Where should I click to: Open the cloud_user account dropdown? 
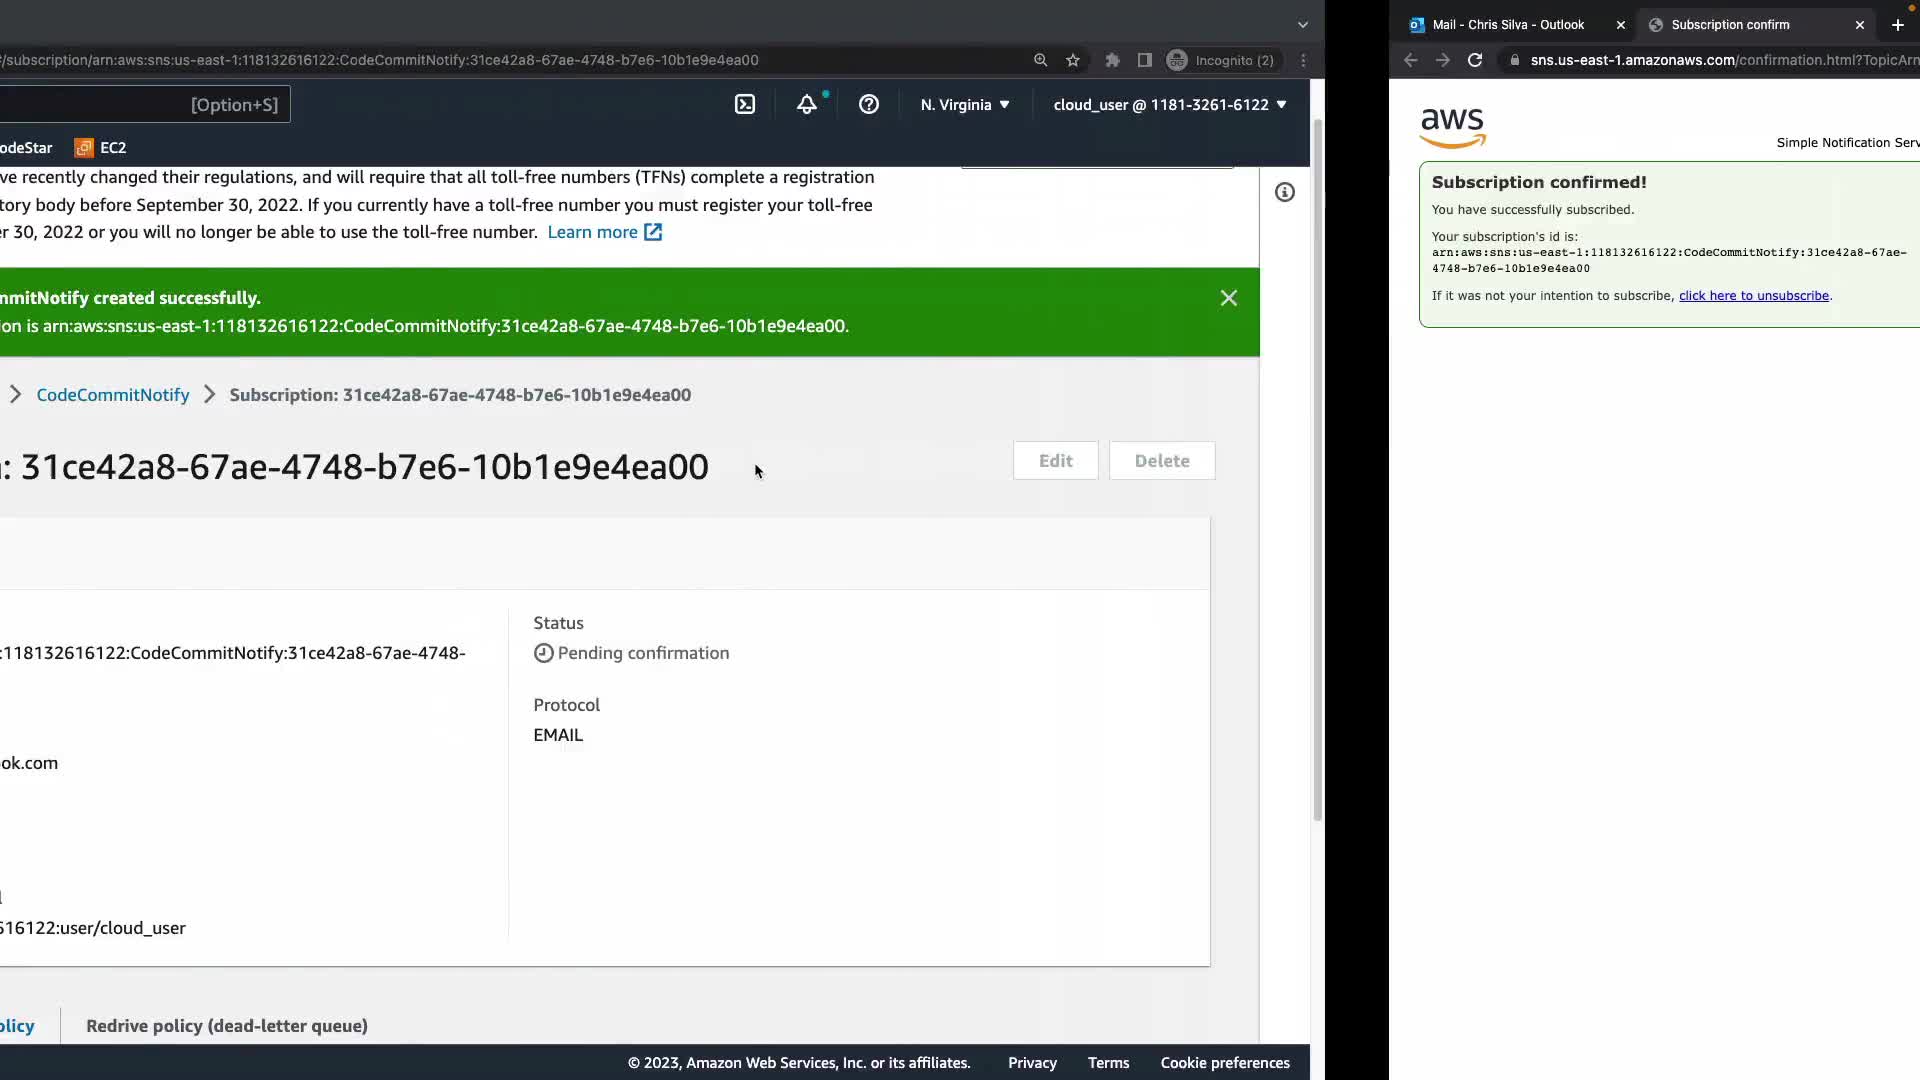point(1169,105)
